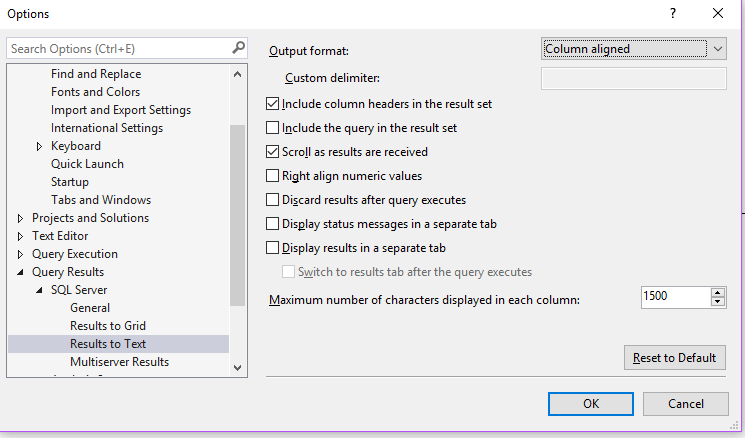Disable Scroll as results are received
Screen dimensions: 745x438
point(273,152)
